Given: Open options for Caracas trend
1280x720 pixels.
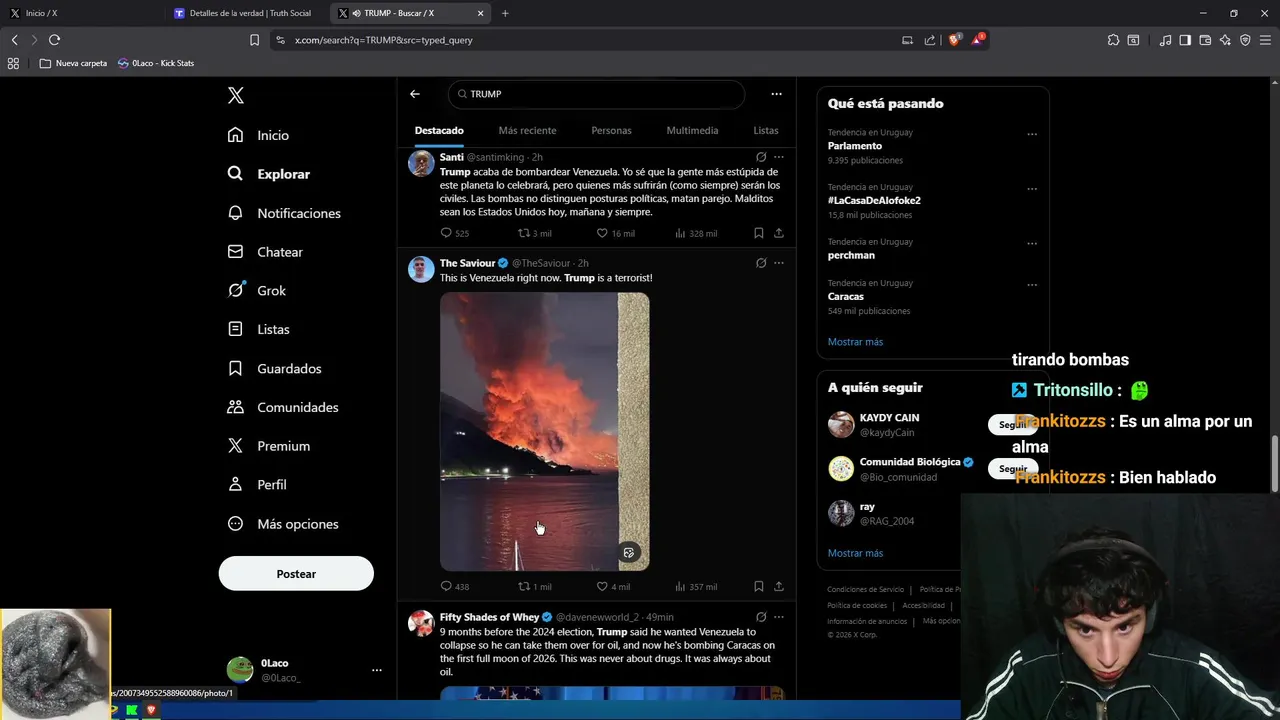Looking at the screenshot, I should pyautogui.click(x=1032, y=285).
